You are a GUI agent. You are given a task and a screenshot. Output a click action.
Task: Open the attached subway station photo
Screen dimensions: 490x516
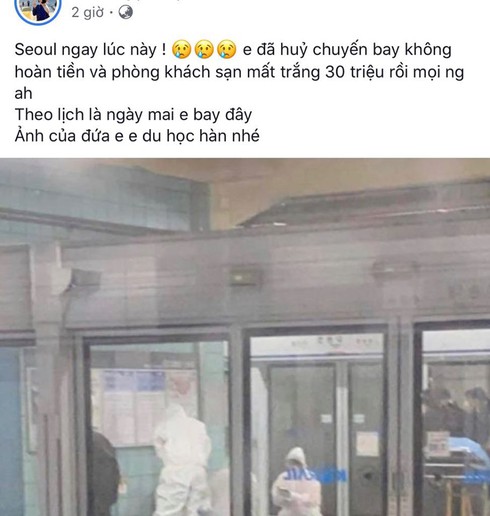pos(245,337)
